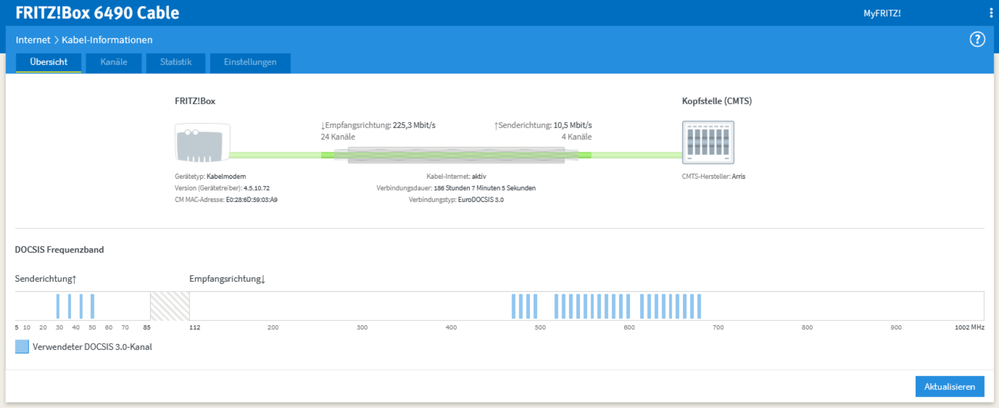Screen dimensions: 999x408
Task: Click the 1002 MHz axis label
Action: click(968, 327)
